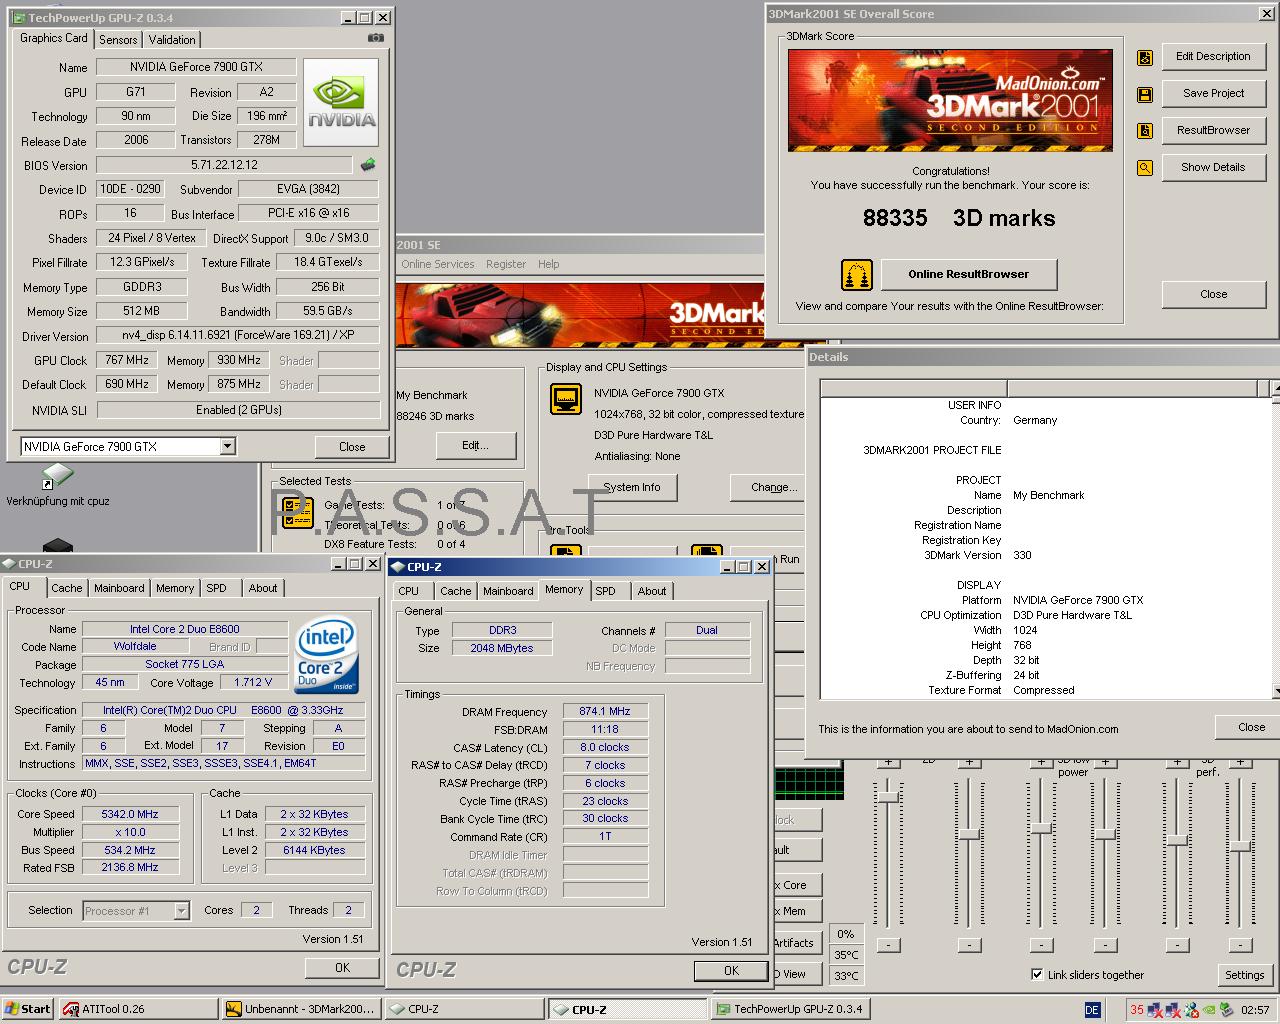The height and width of the screenshot is (1024, 1280).
Task: Click the red 35 temperature tray icon
Action: click(x=1137, y=1009)
